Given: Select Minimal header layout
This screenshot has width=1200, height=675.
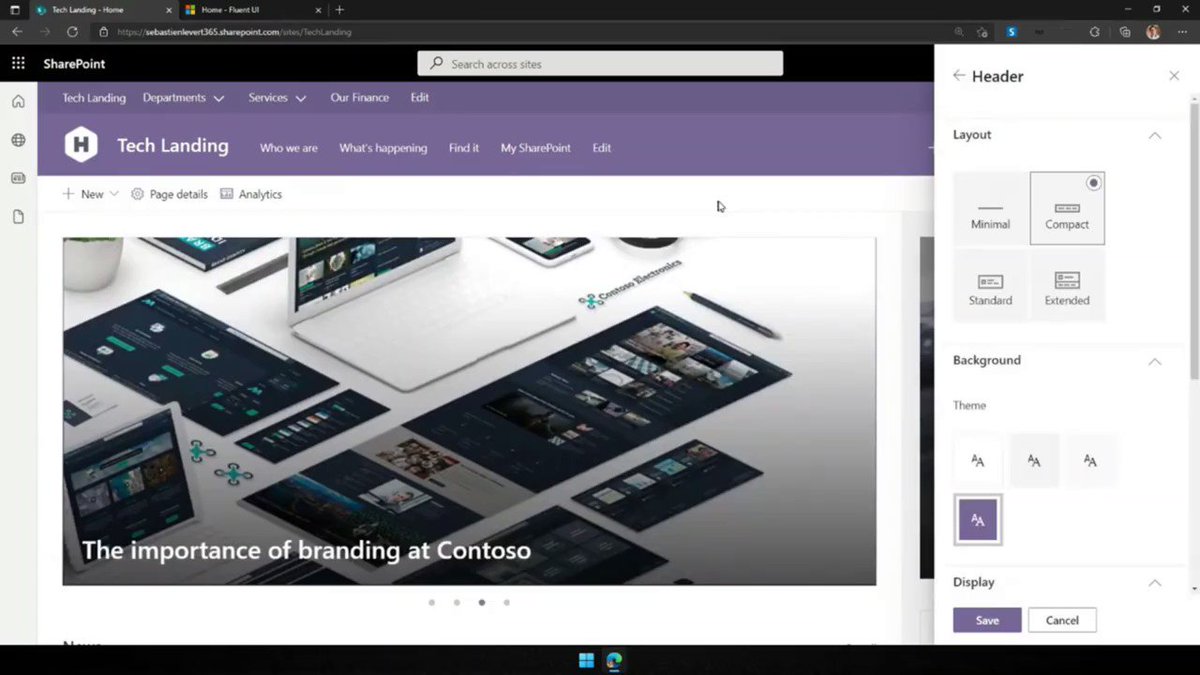Looking at the screenshot, I should point(990,208).
